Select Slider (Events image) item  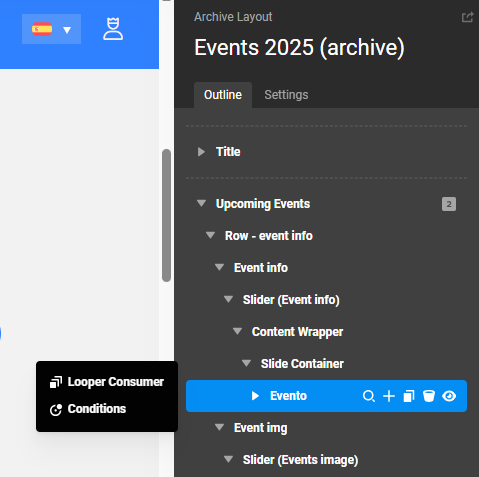tap(300, 460)
